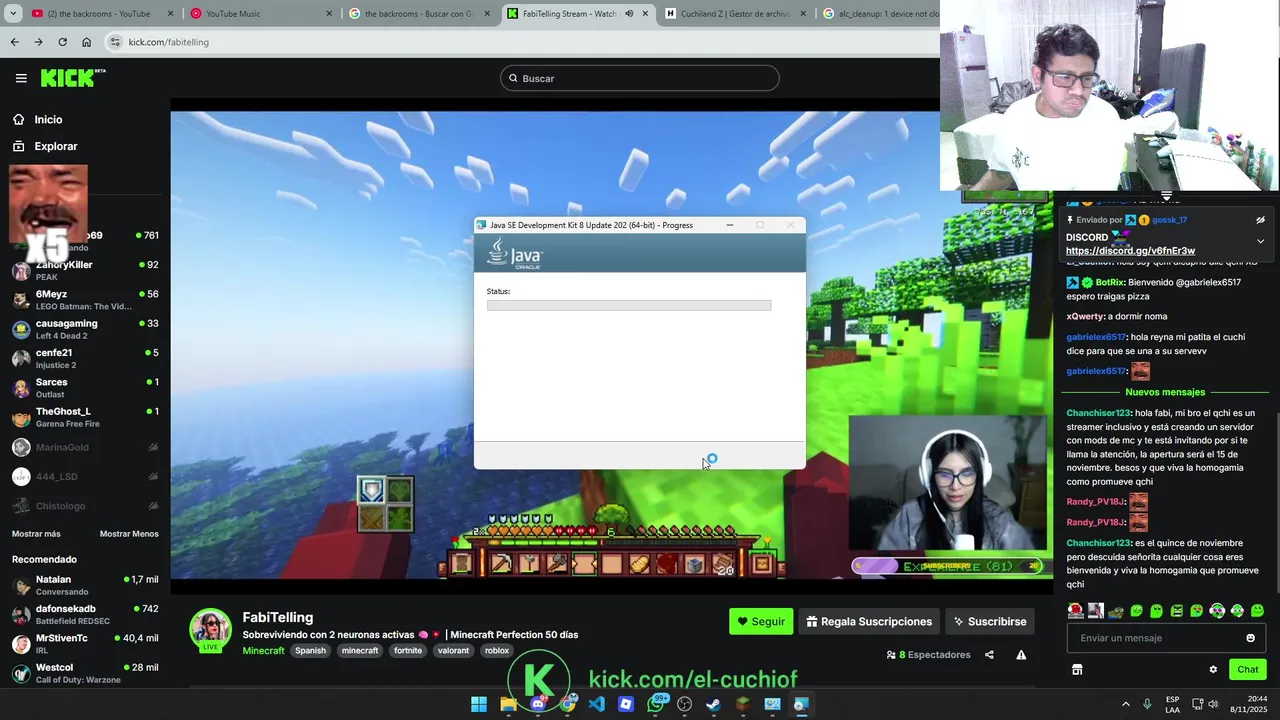
Task: Send the message with the Chat button
Action: 1248,670
